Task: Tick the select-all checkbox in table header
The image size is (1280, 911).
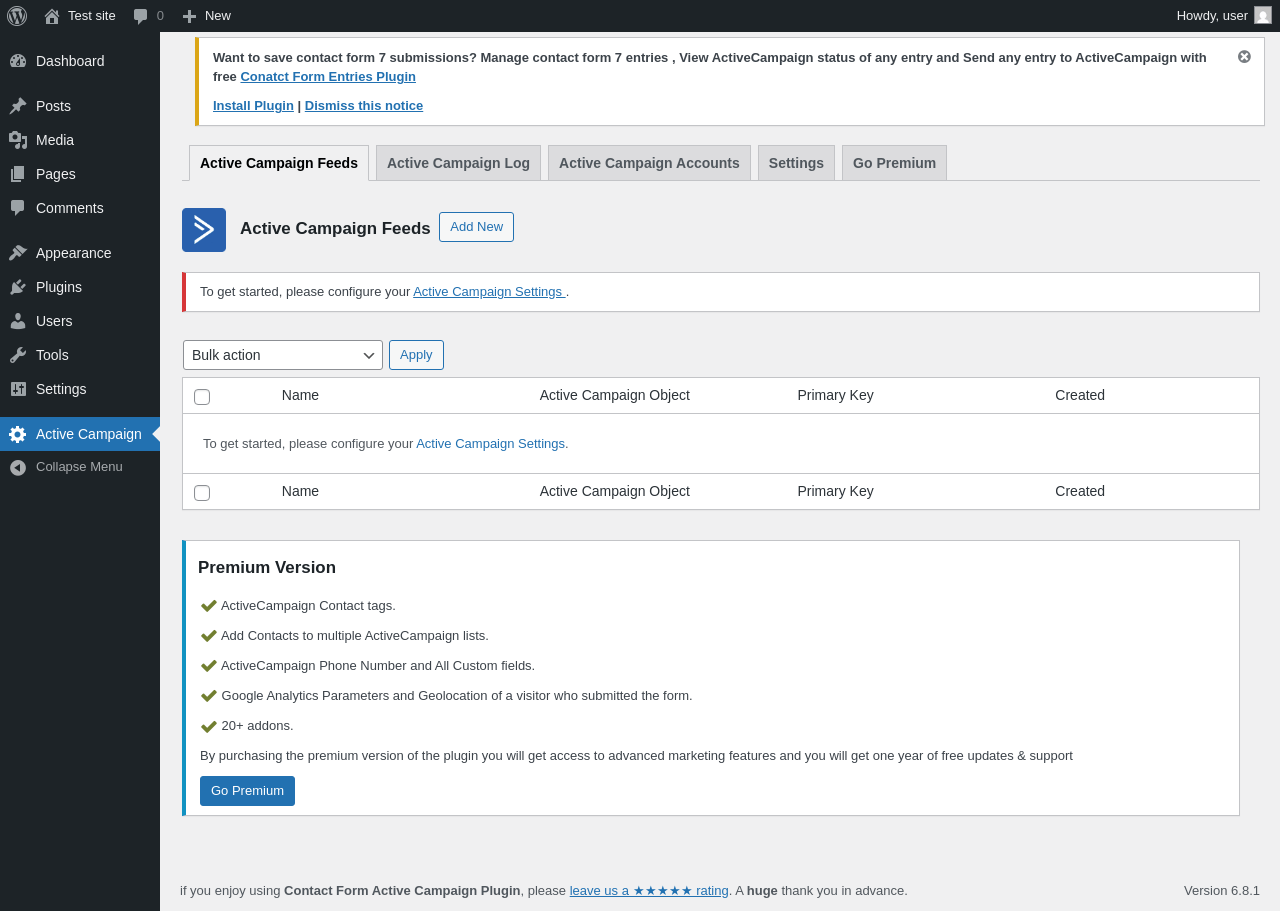Action: point(202,397)
